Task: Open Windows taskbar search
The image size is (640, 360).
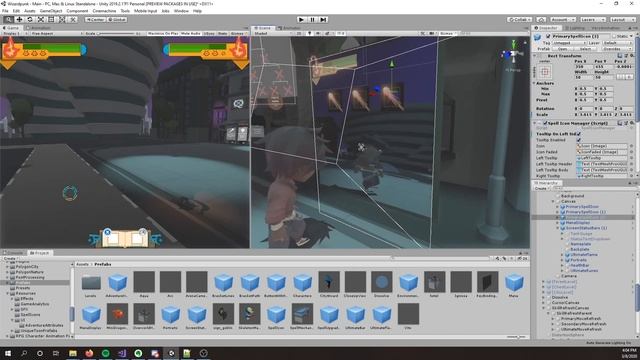Action: pos(24,353)
